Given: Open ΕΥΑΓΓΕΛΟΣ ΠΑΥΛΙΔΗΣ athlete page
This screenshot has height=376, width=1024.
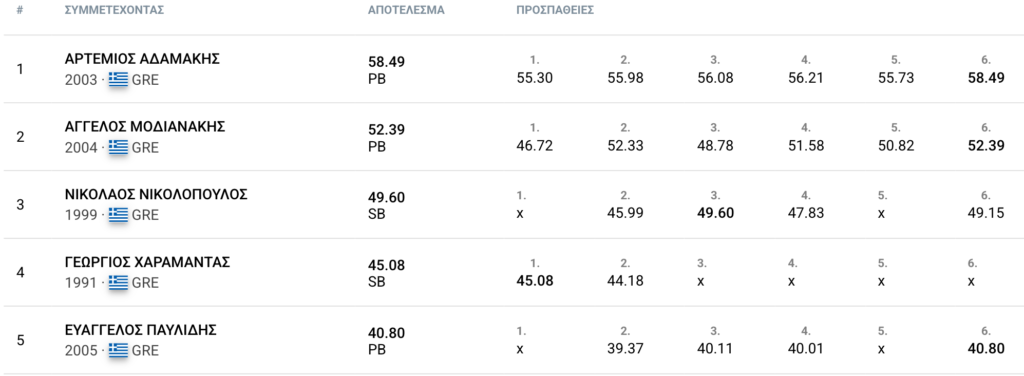Looking at the screenshot, I should (140, 330).
